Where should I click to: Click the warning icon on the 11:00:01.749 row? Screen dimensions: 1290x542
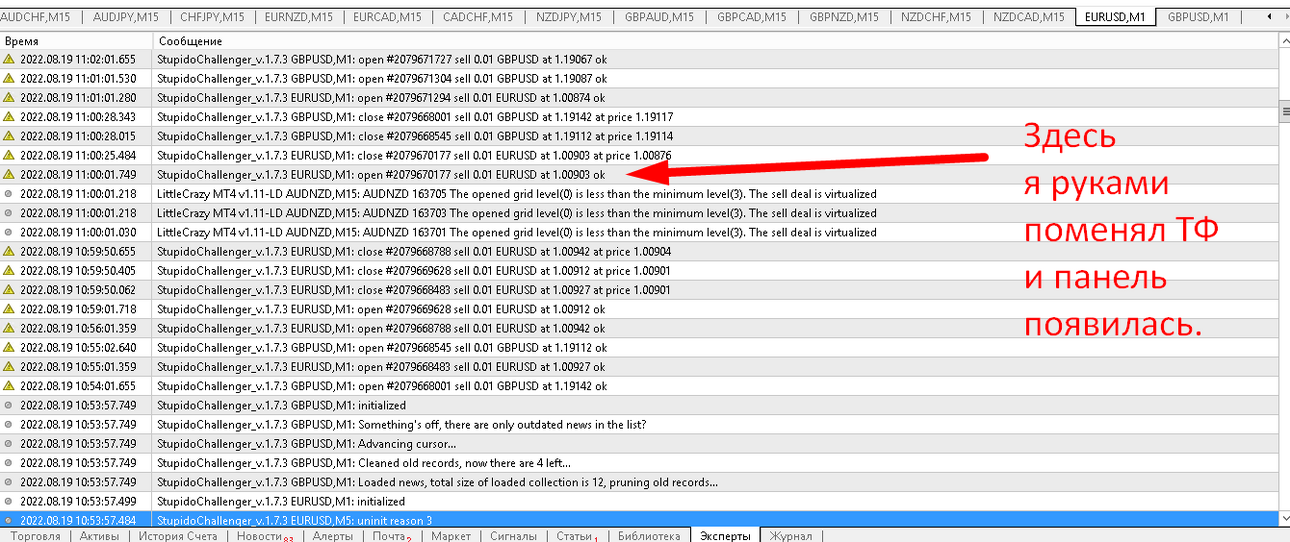[9, 174]
